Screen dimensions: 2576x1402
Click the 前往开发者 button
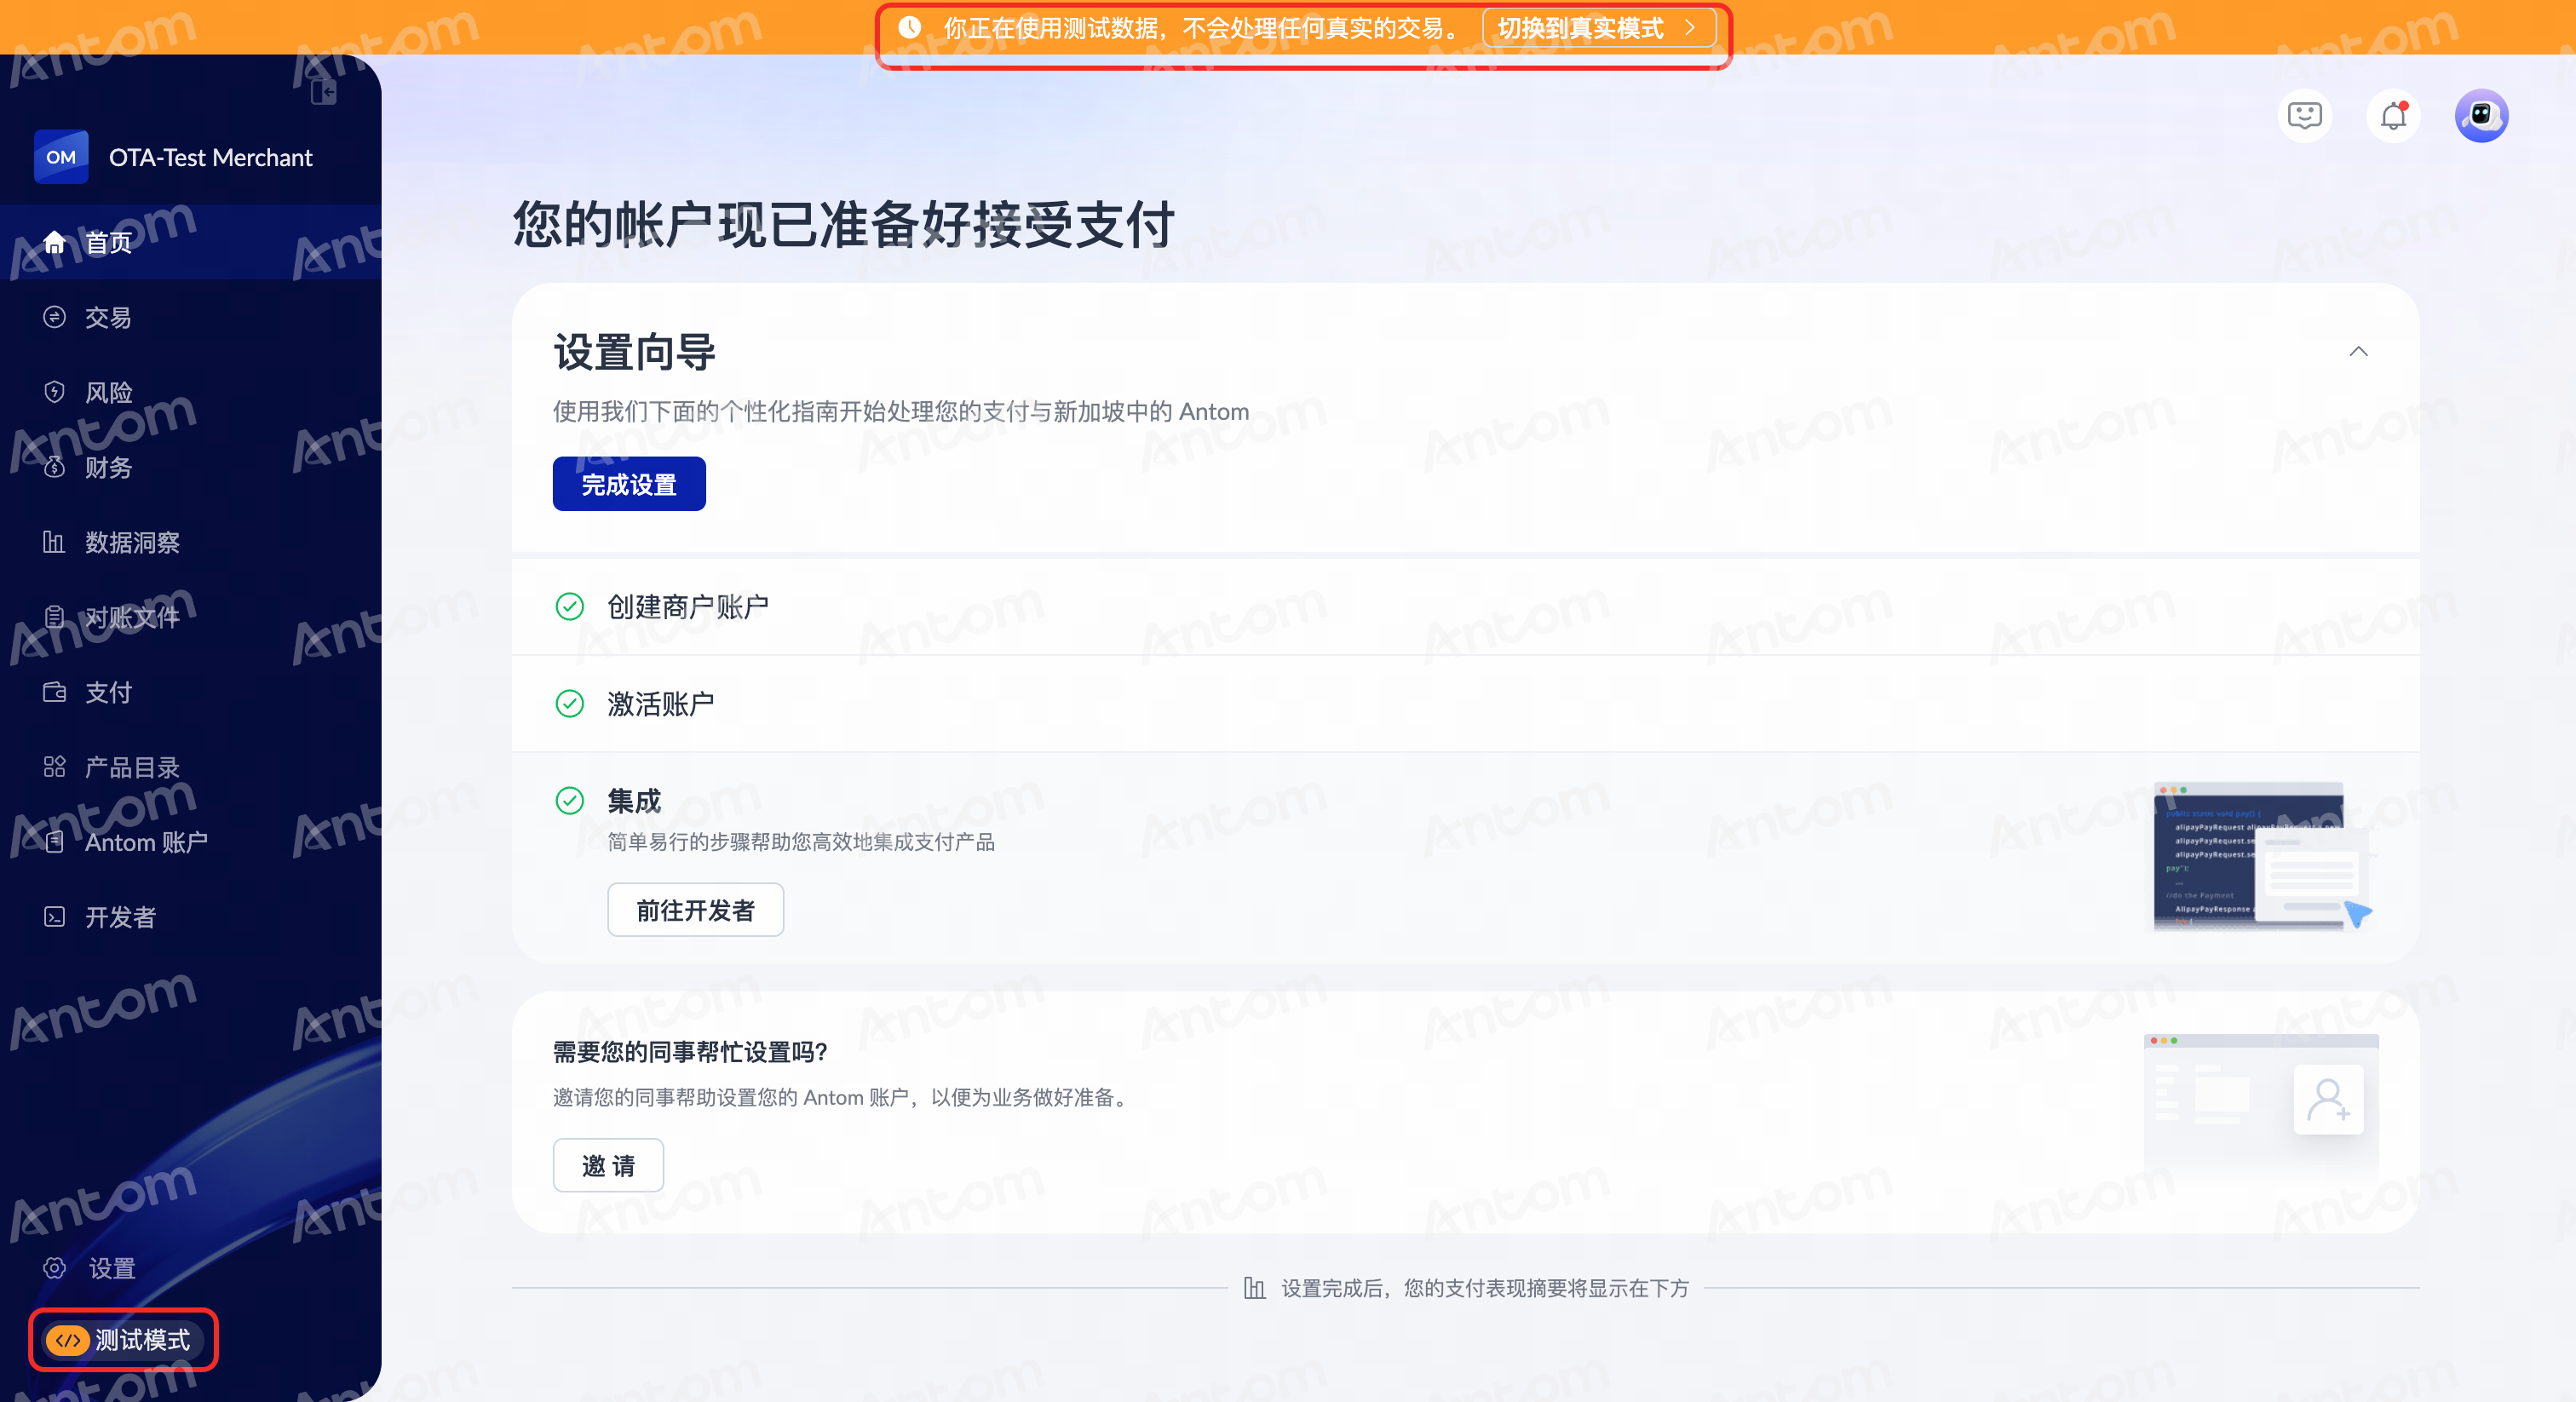695,910
